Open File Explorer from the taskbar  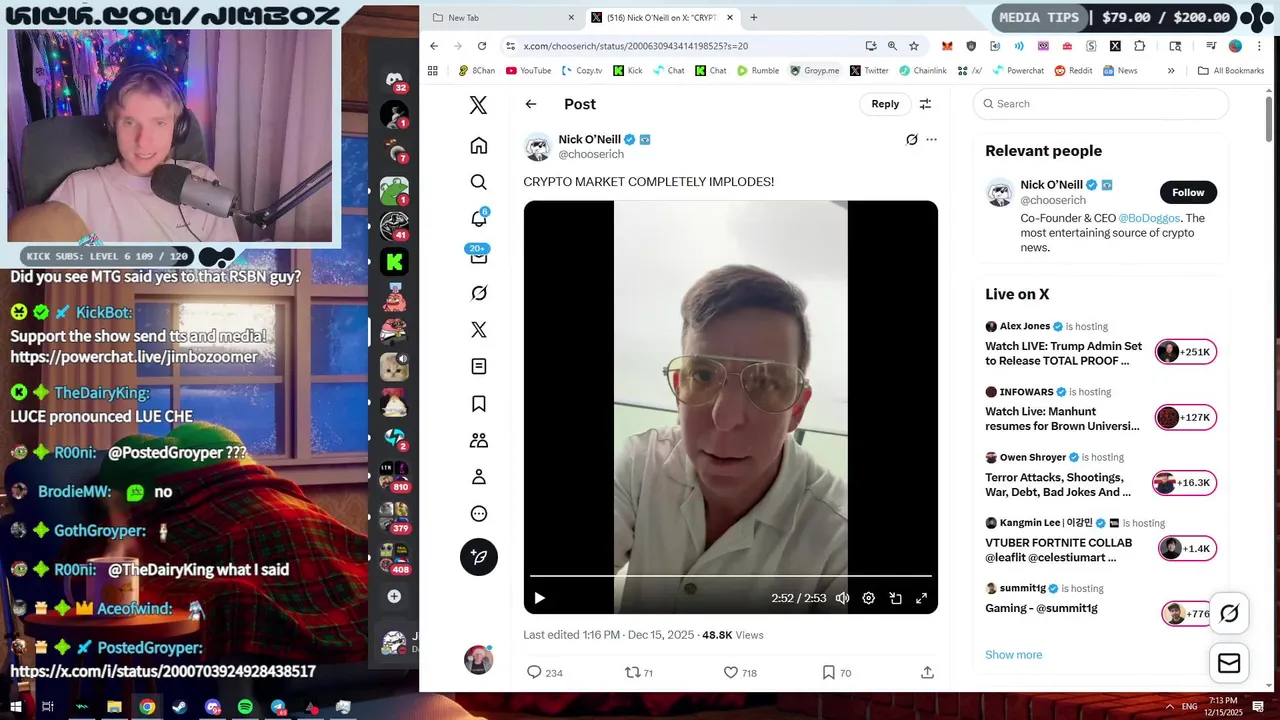click(114, 707)
